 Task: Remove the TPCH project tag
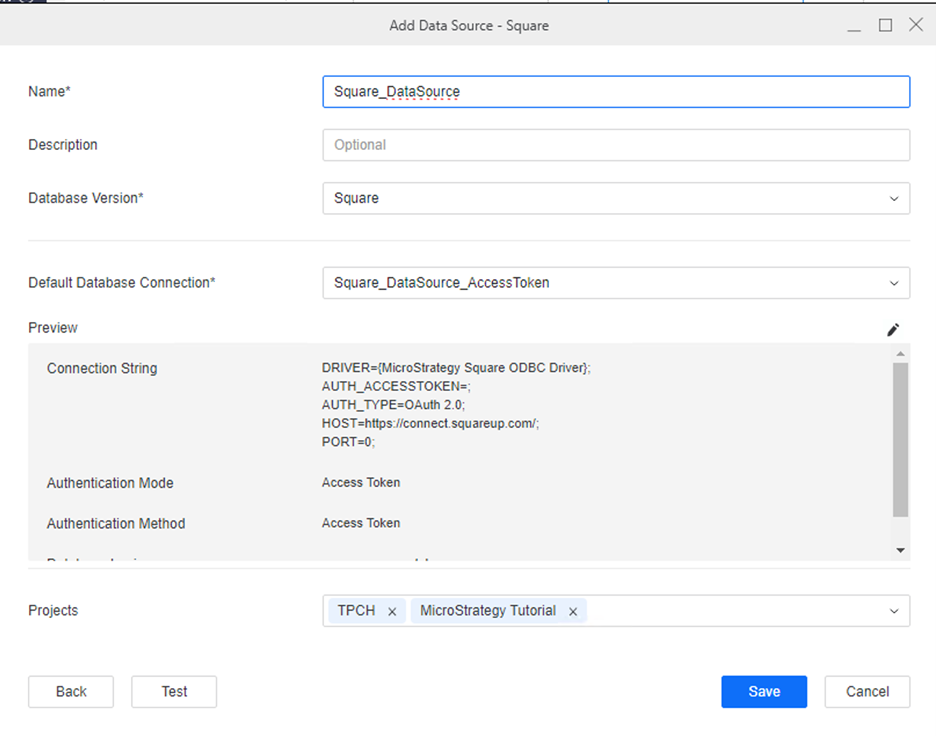(392, 611)
